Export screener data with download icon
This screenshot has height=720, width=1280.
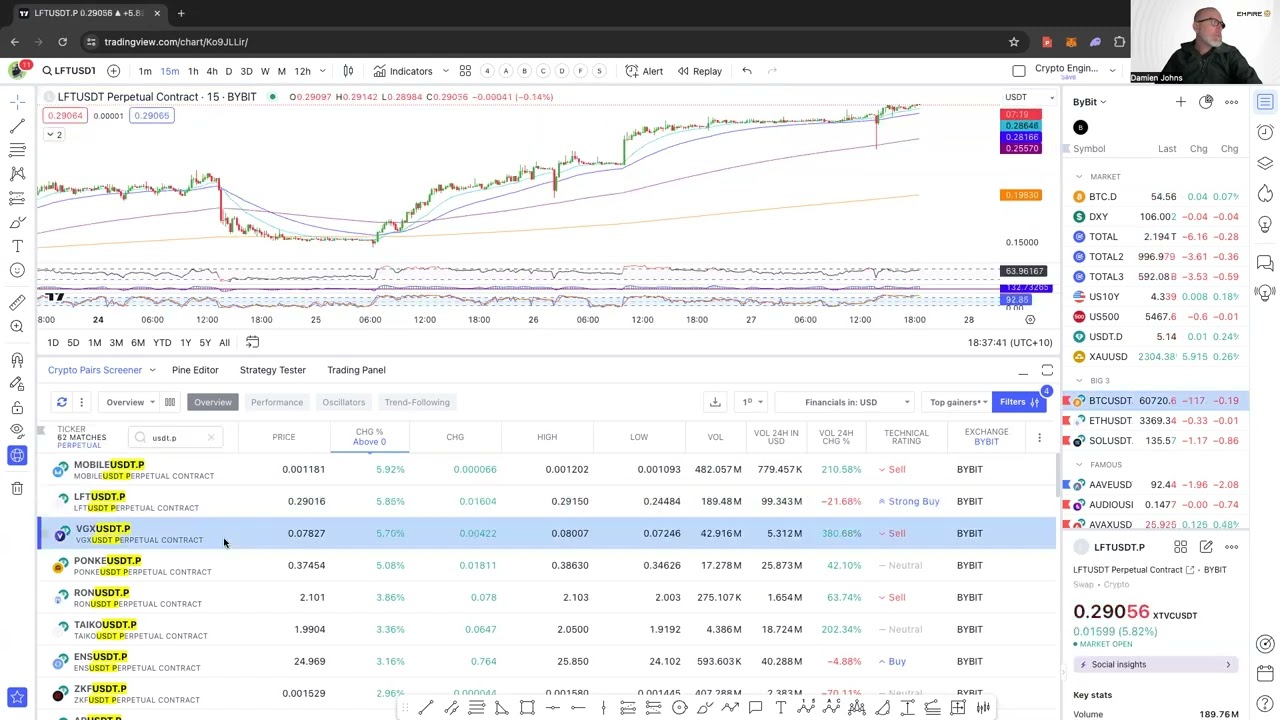point(715,402)
